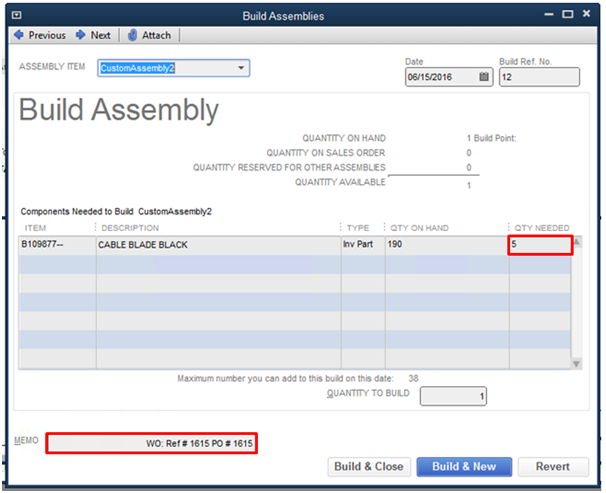The width and height of the screenshot is (606, 493).
Task: Open the calendar picker beside the Date field
Action: click(484, 77)
